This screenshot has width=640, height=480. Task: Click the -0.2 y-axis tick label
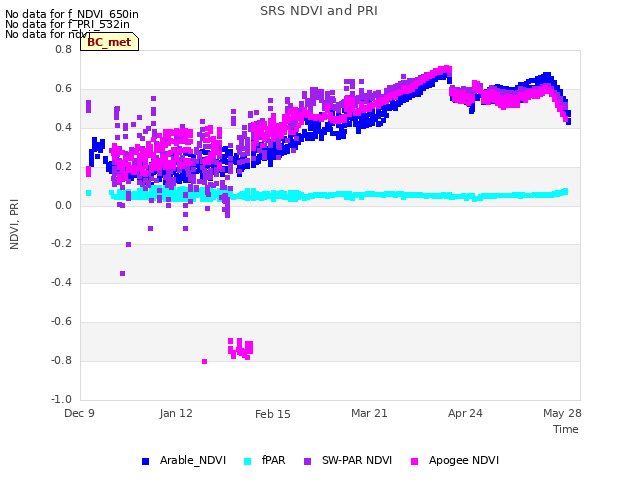coord(61,244)
